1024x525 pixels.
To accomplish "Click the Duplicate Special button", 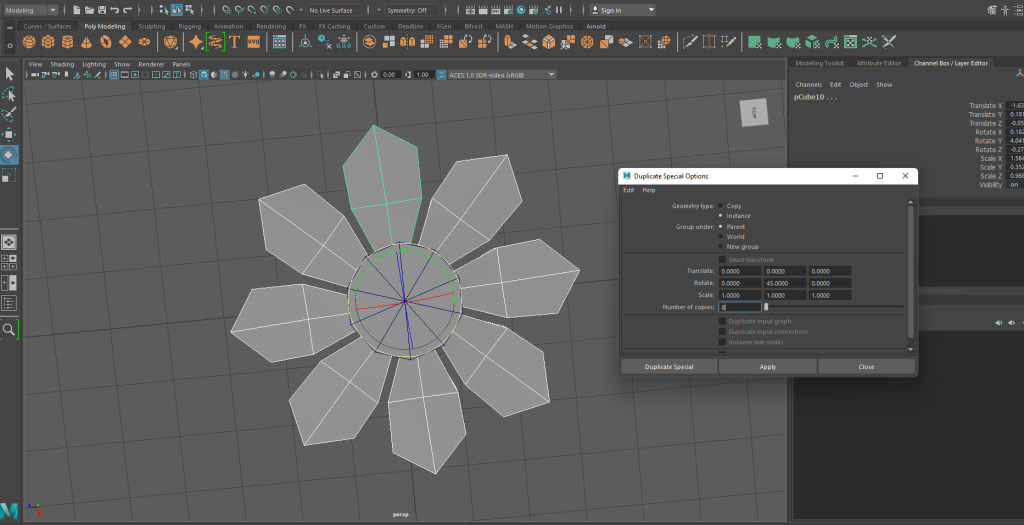I will pyautogui.click(x=669, y=367).
